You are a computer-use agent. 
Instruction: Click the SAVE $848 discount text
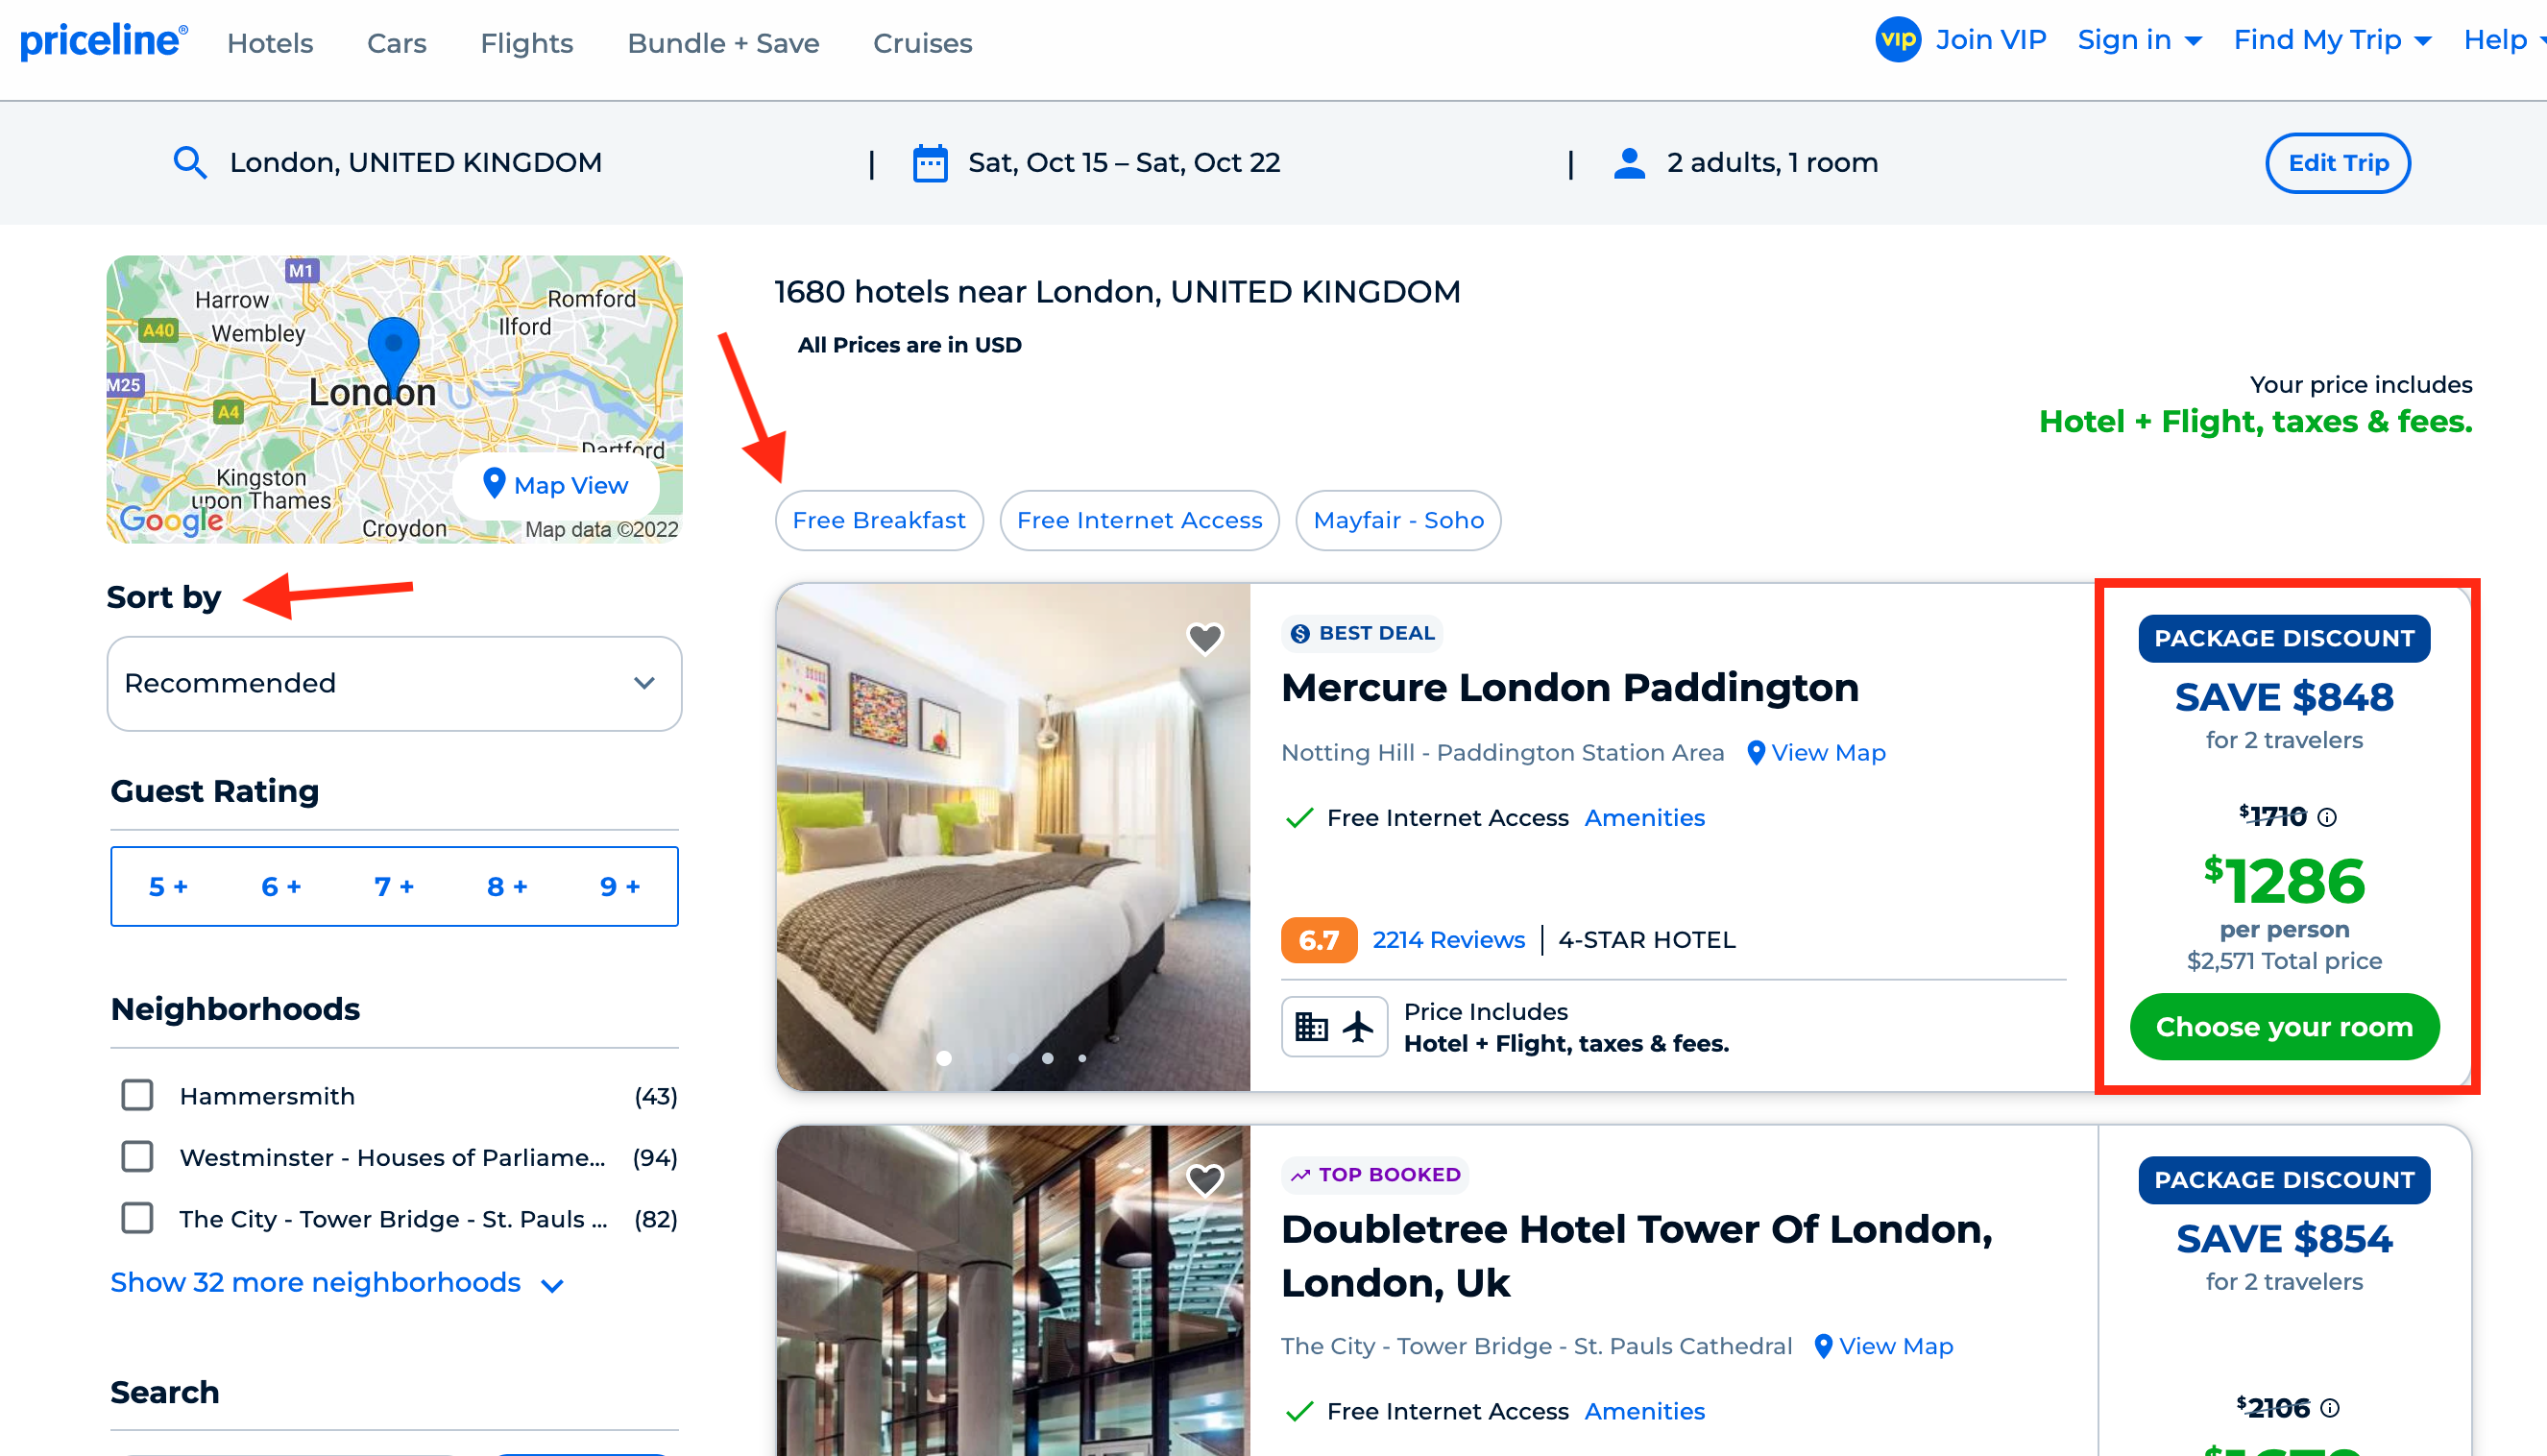click(x=2284, y=697)
